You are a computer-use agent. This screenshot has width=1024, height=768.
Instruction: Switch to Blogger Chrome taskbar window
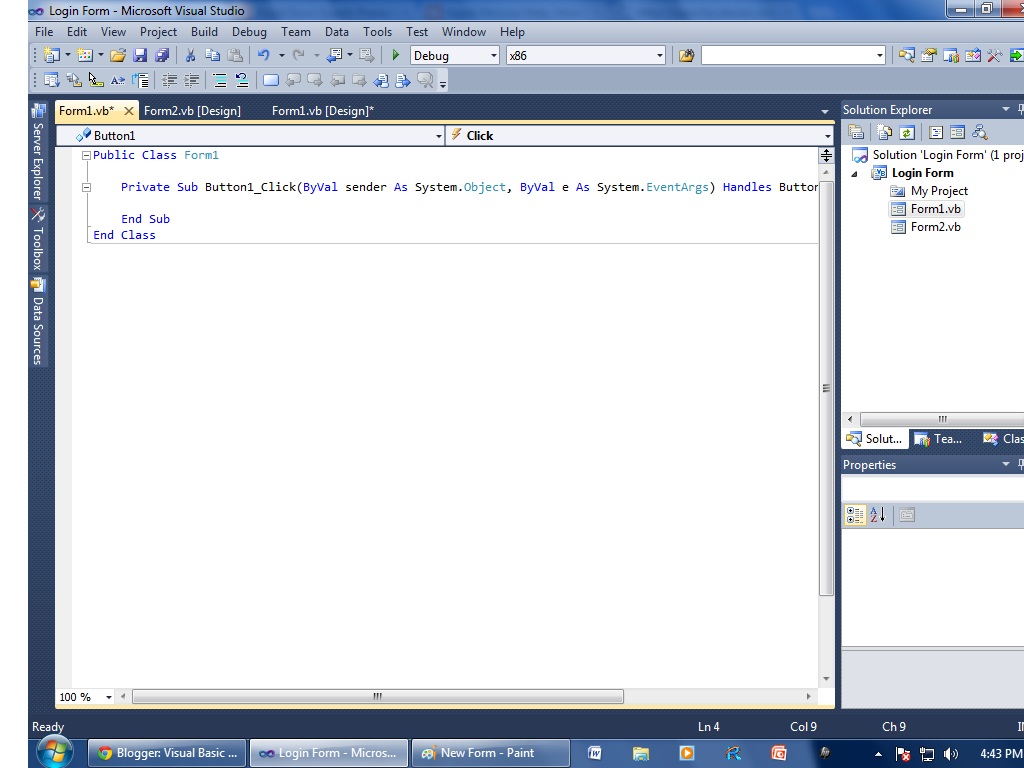(x=167, y=753)
